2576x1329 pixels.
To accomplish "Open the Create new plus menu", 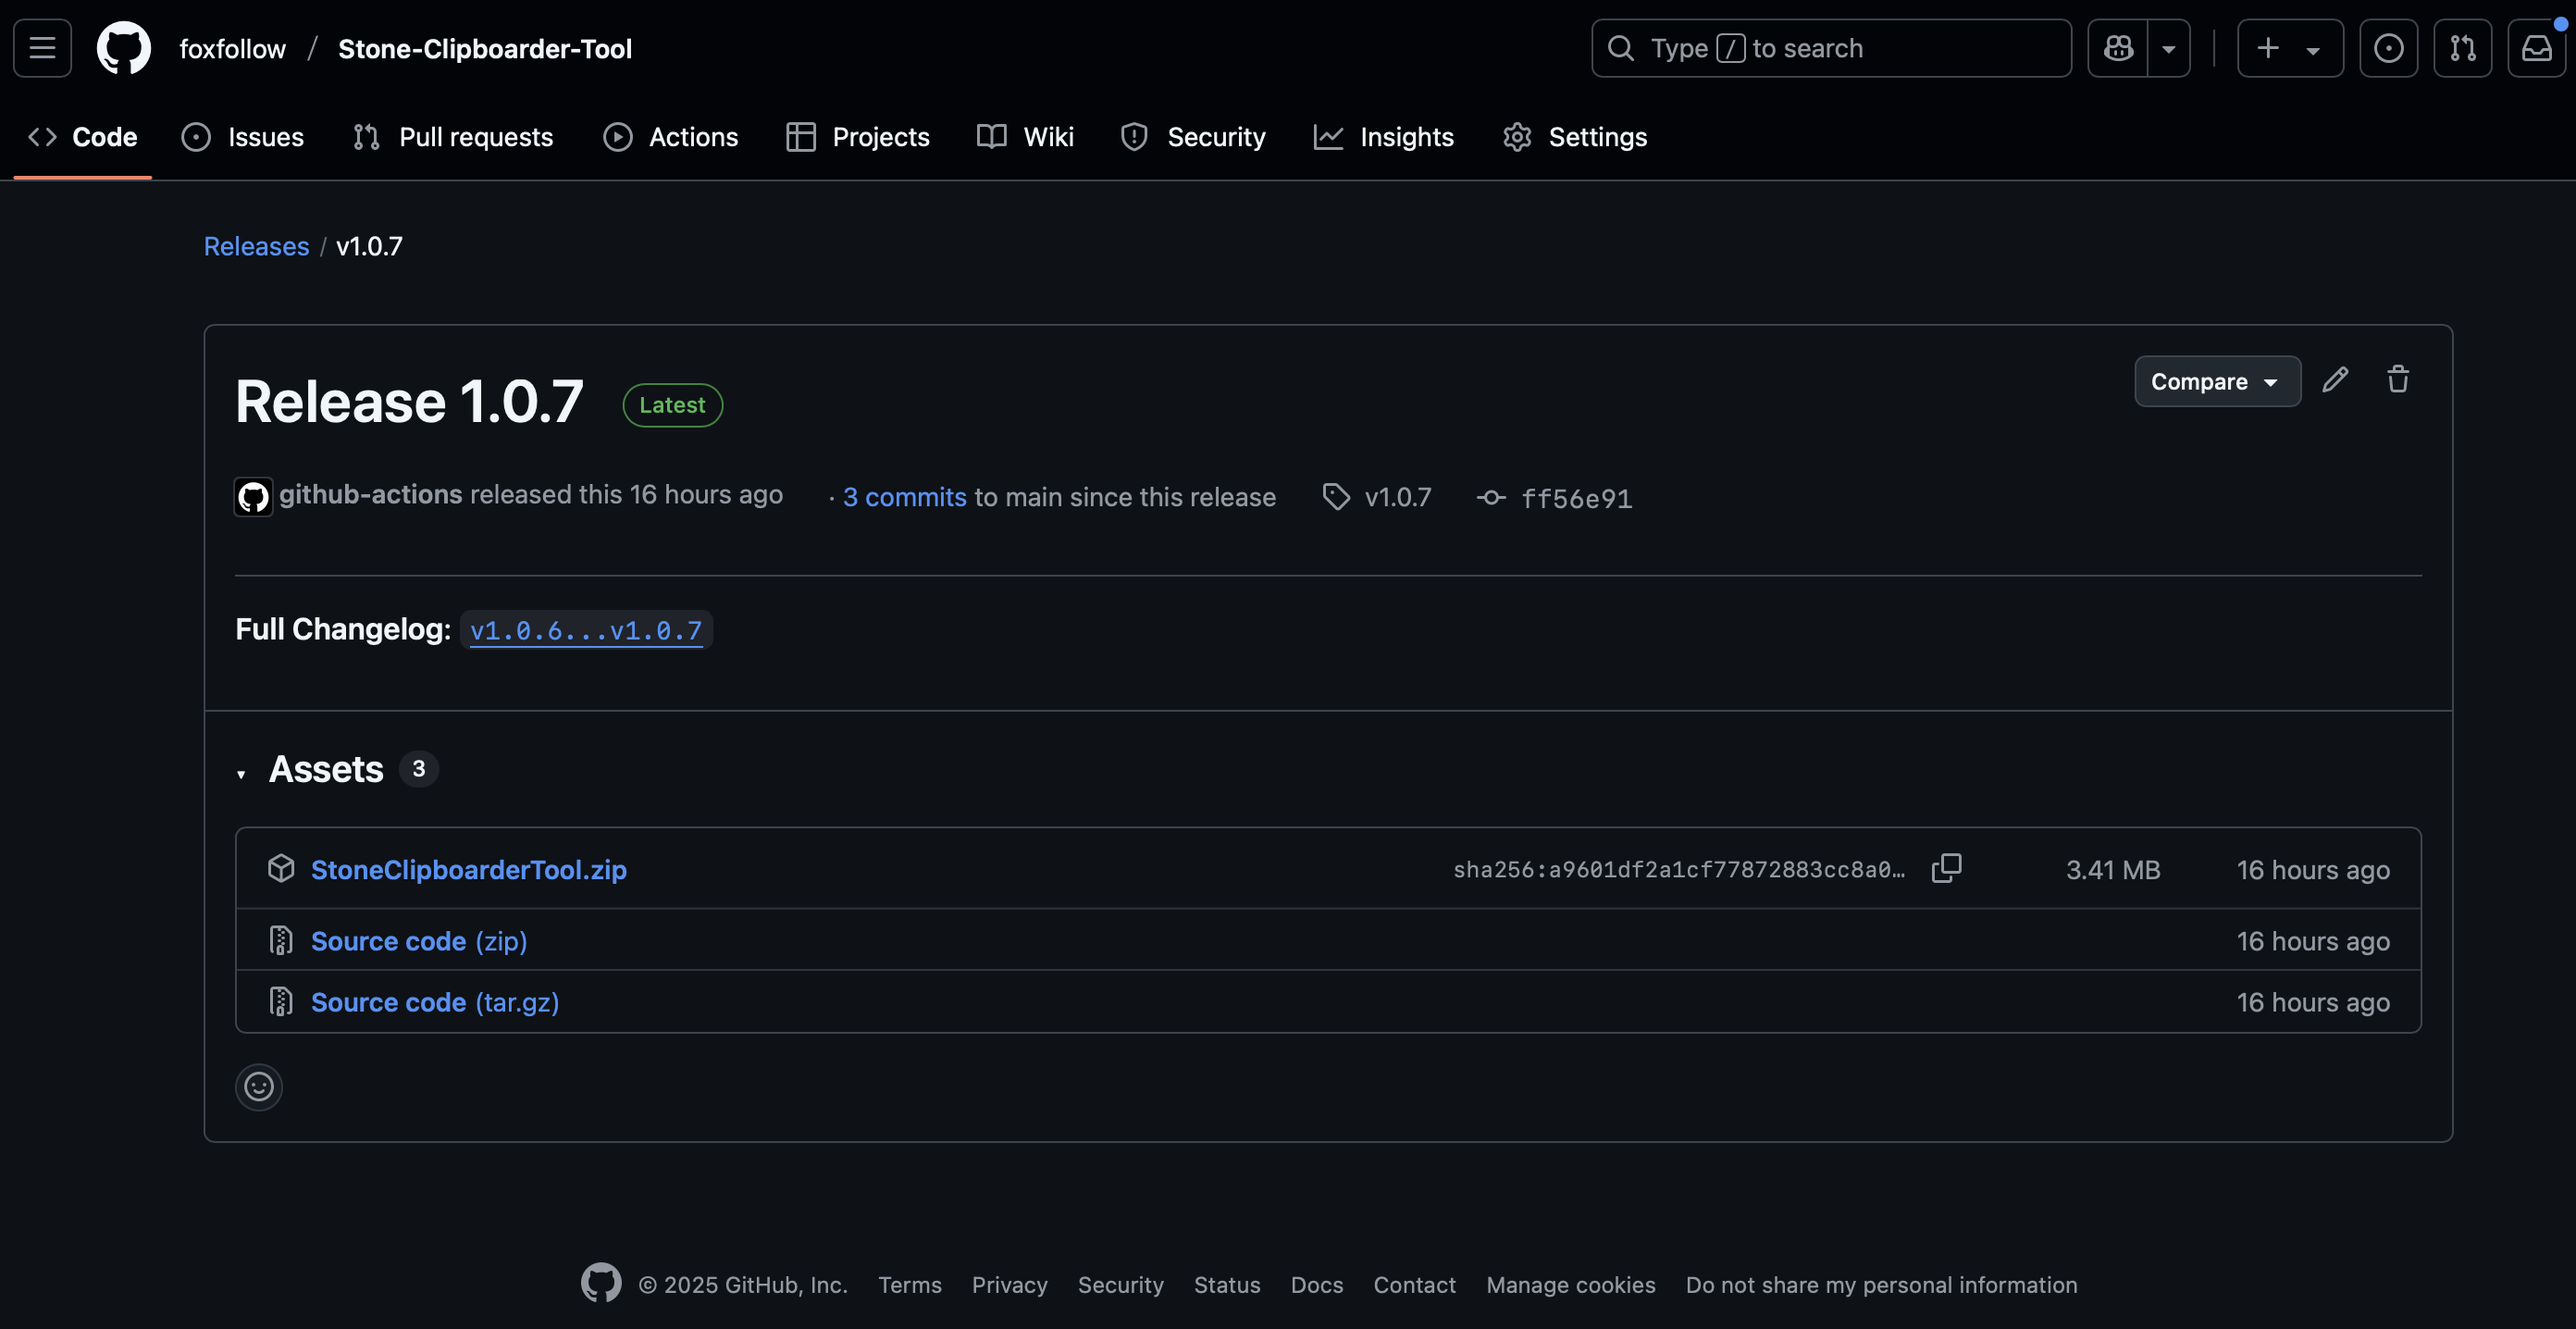I will tap(2290, 48).
